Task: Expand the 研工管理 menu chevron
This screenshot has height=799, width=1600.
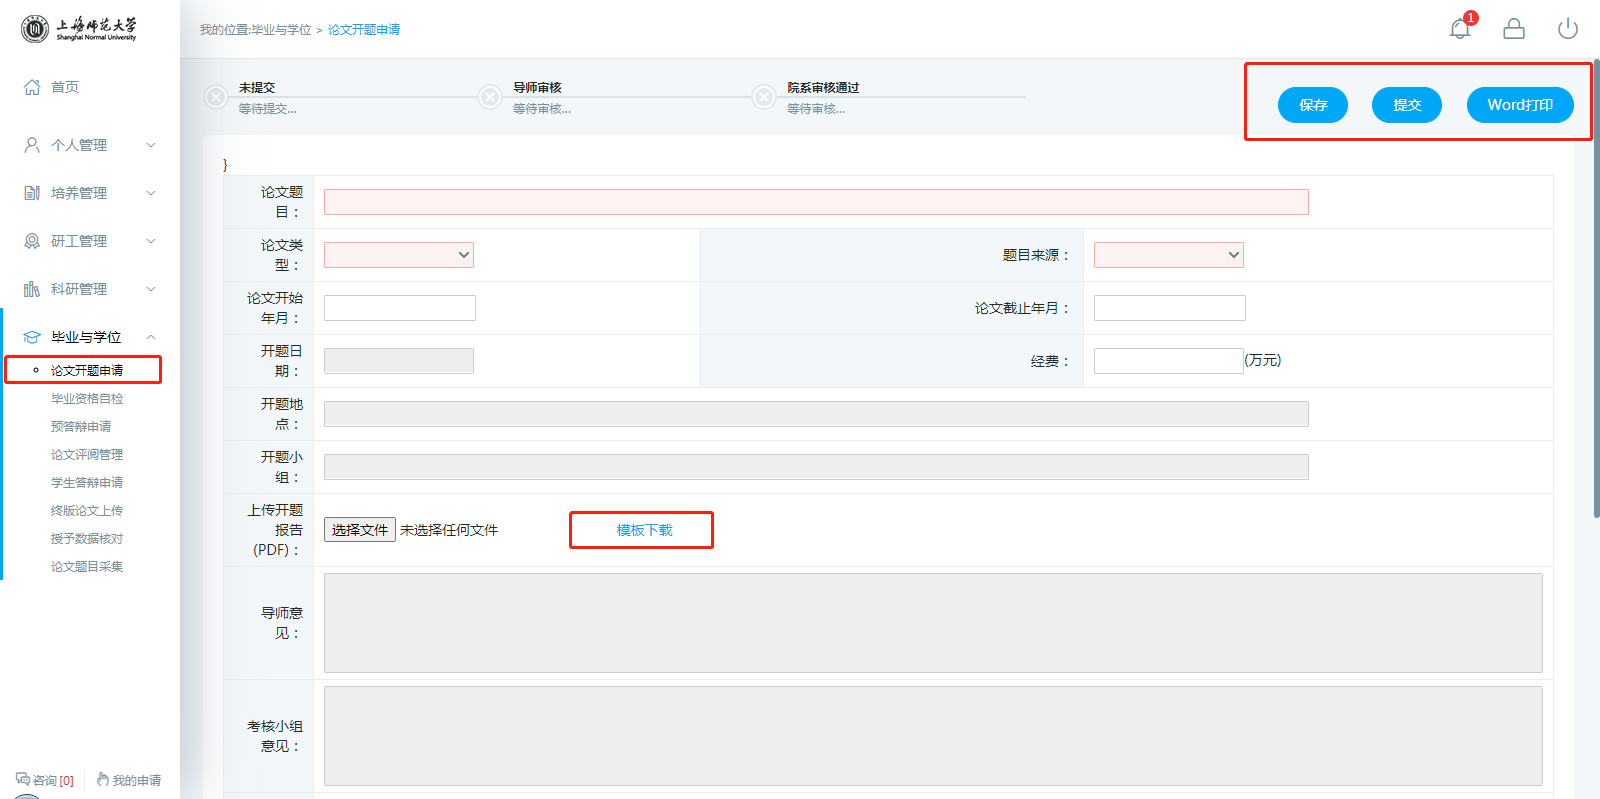Action: click(151, 241)
